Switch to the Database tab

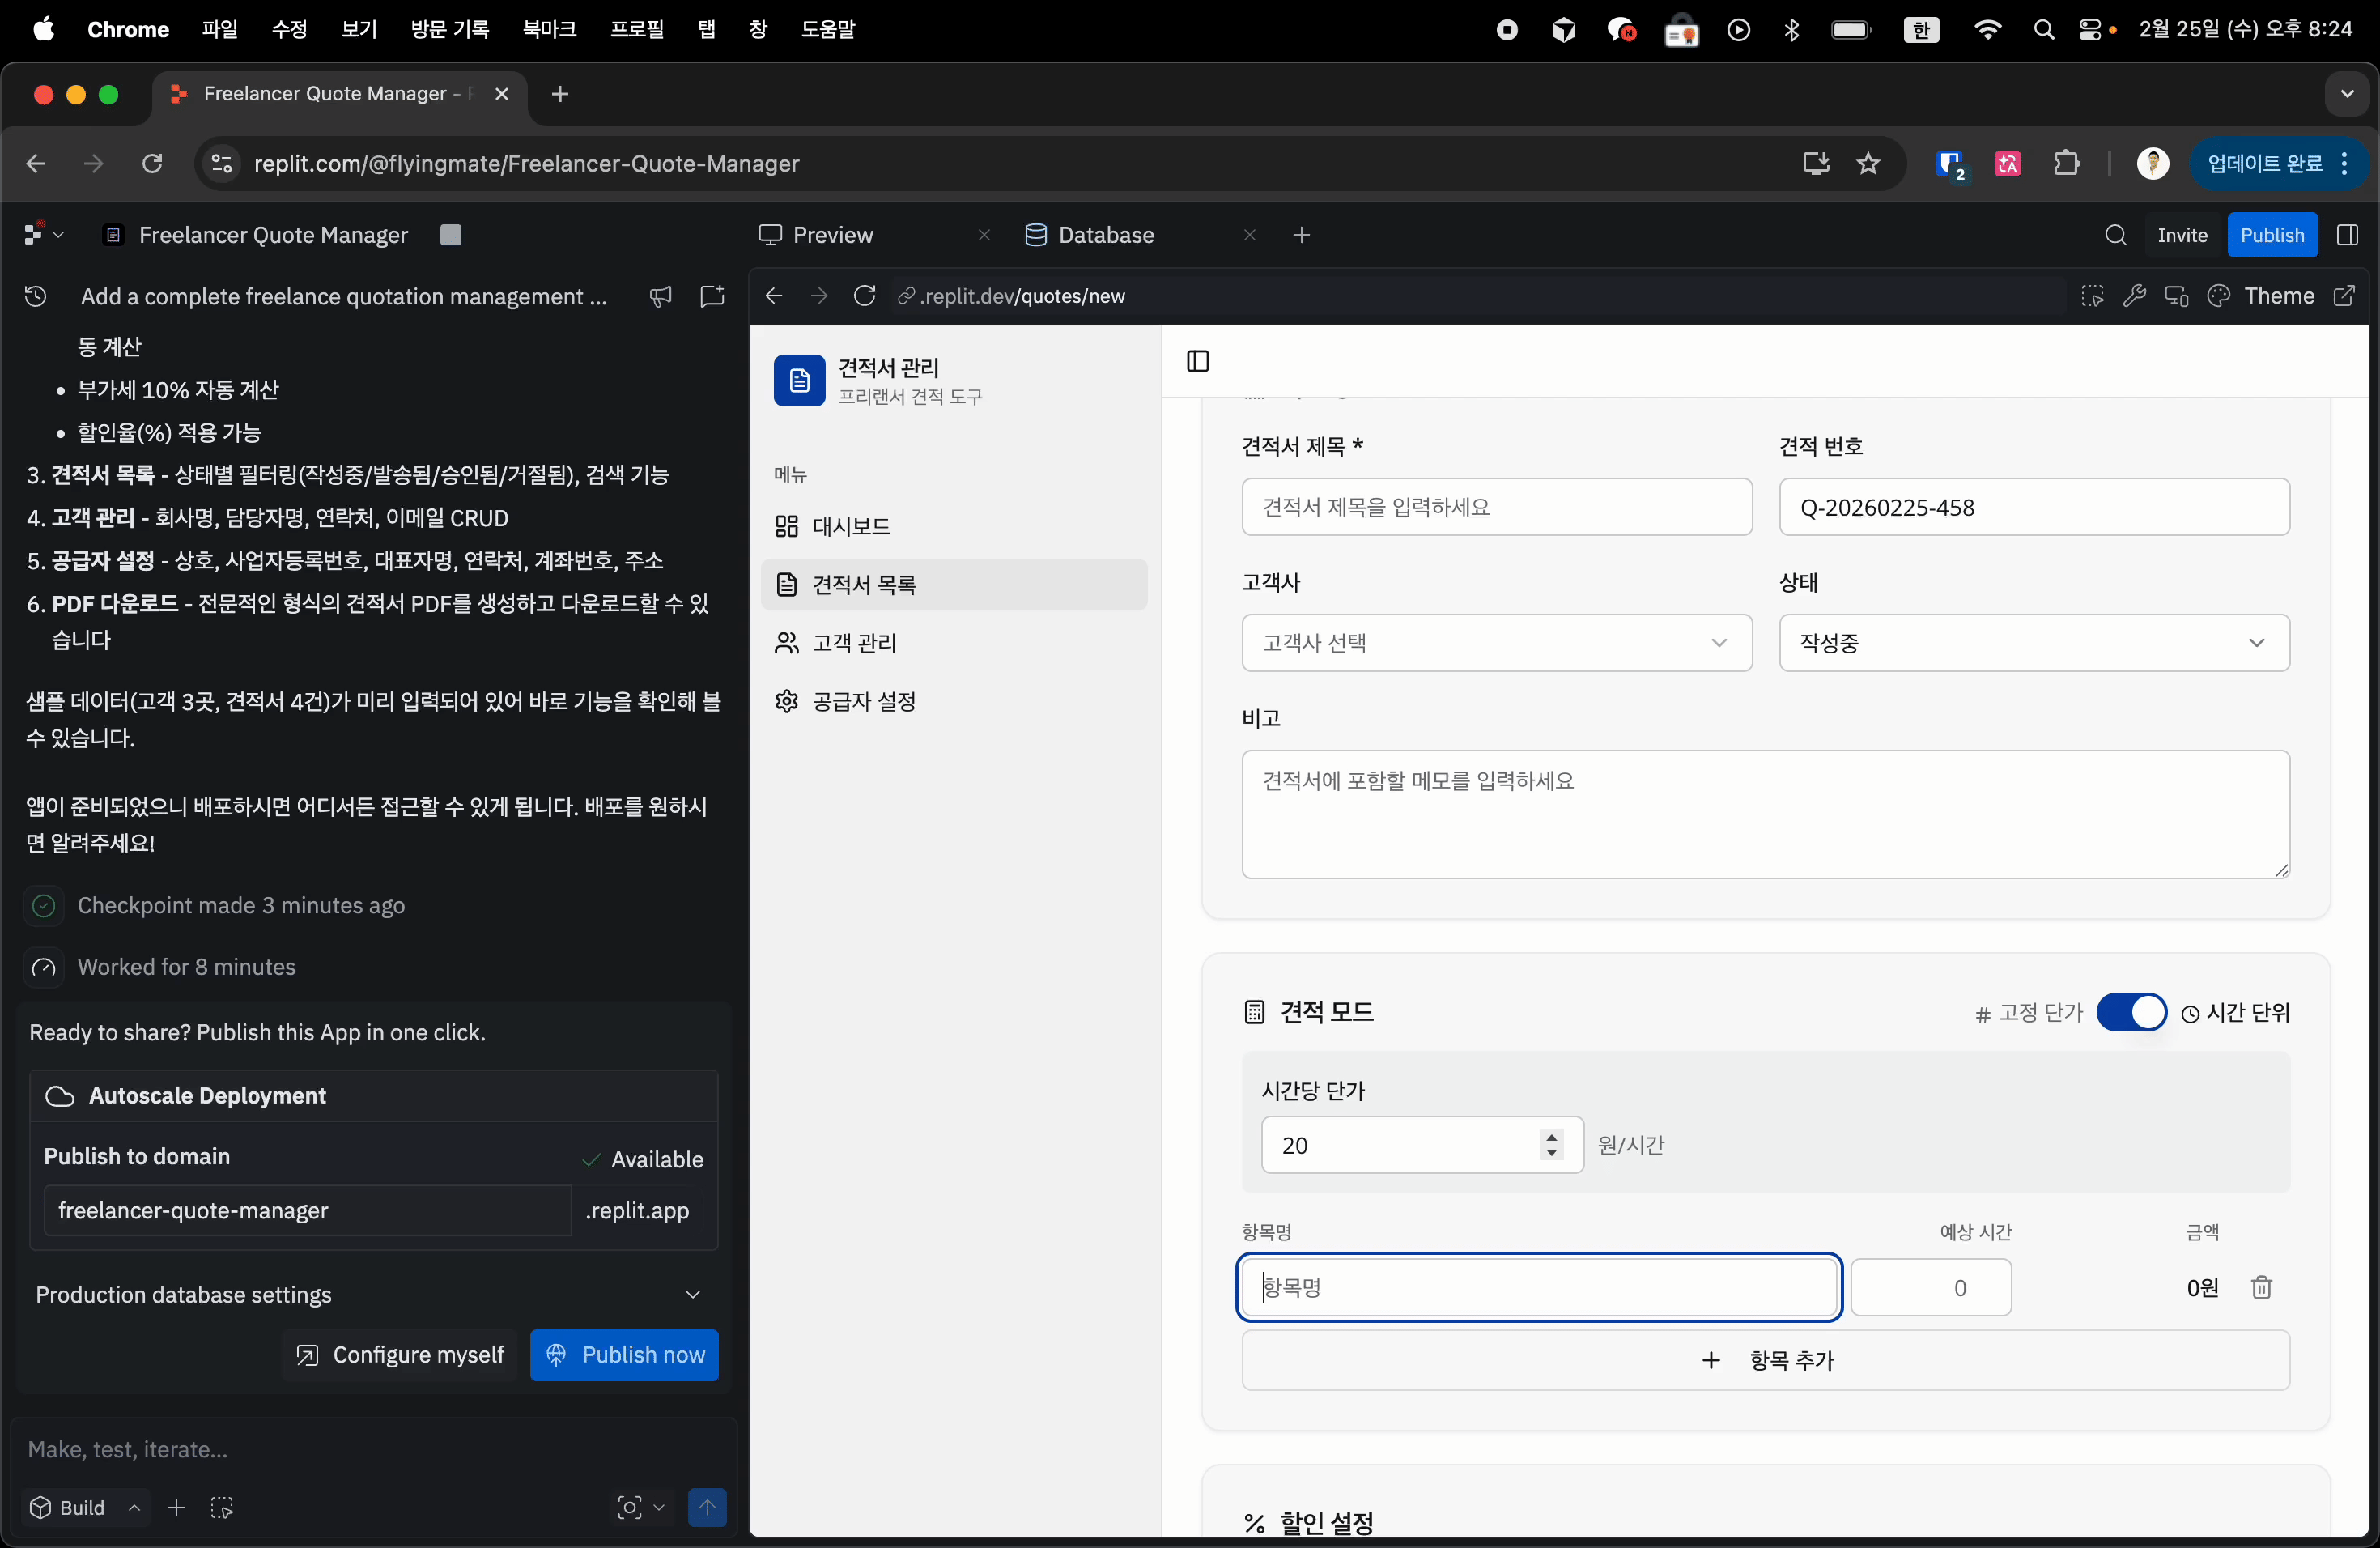pos(1105,235)
